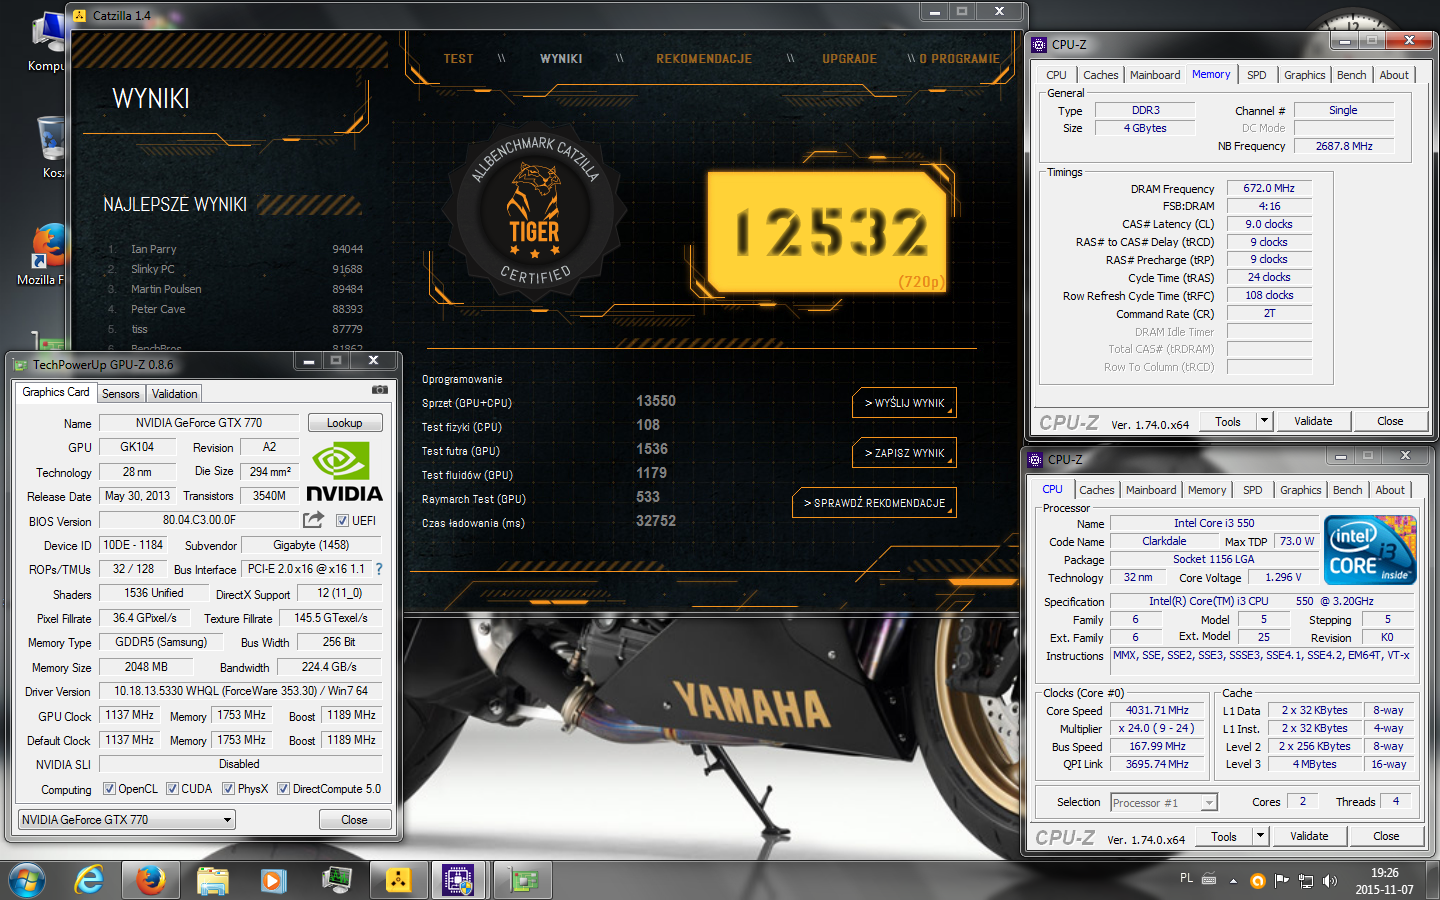Open the Tools dropdown arrow in lower CPU-Z
Viewport: 1440px width, 900px height.
(x=1260, y=836)
